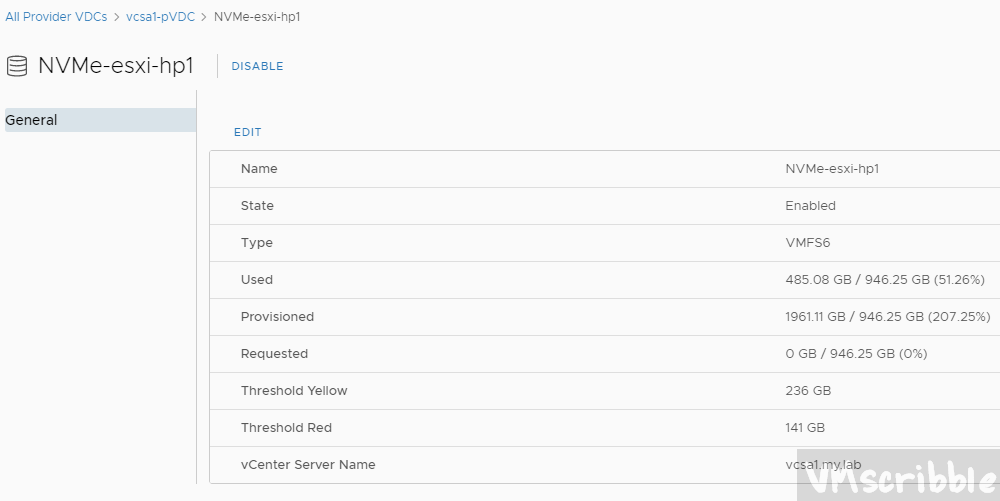
Task: Click the first breadcrumb chevron separator
Action: tap(117, 17)
